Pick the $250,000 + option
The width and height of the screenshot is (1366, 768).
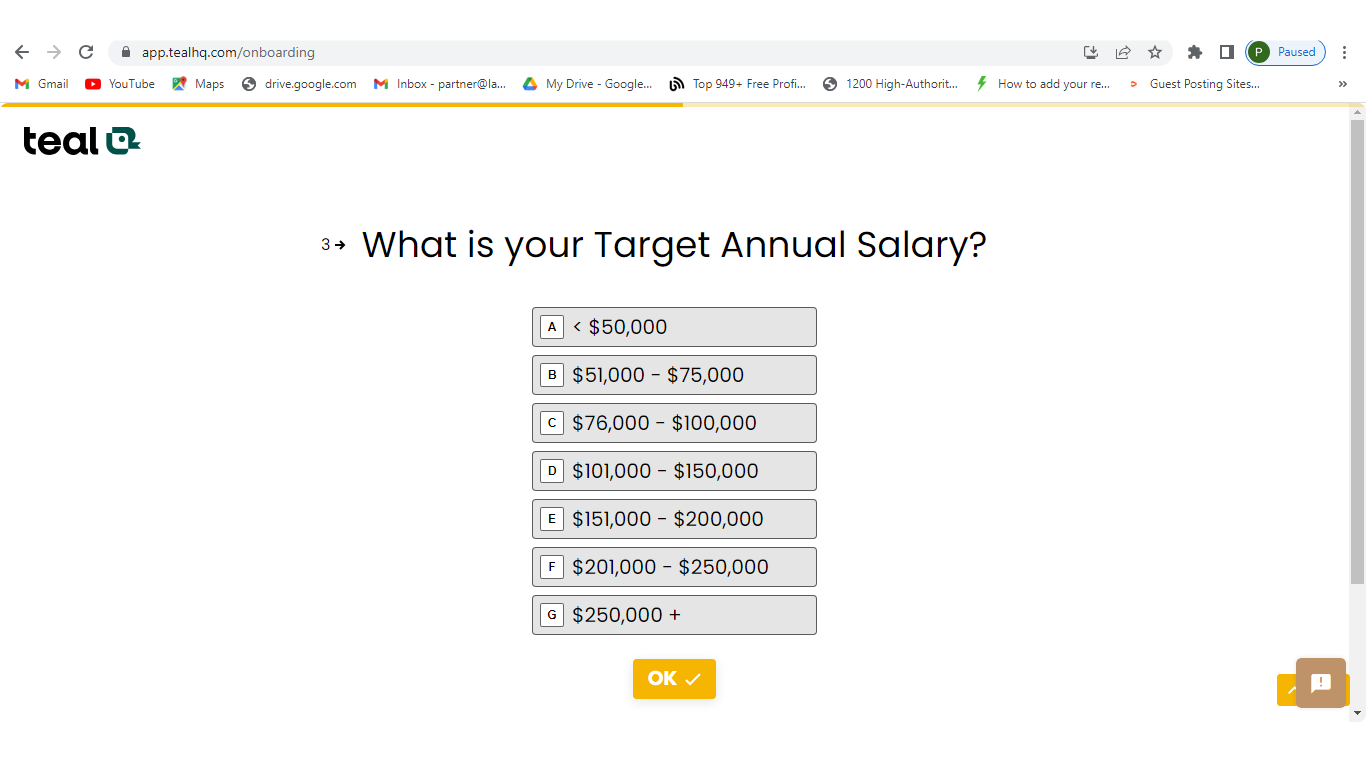(674, 615)
